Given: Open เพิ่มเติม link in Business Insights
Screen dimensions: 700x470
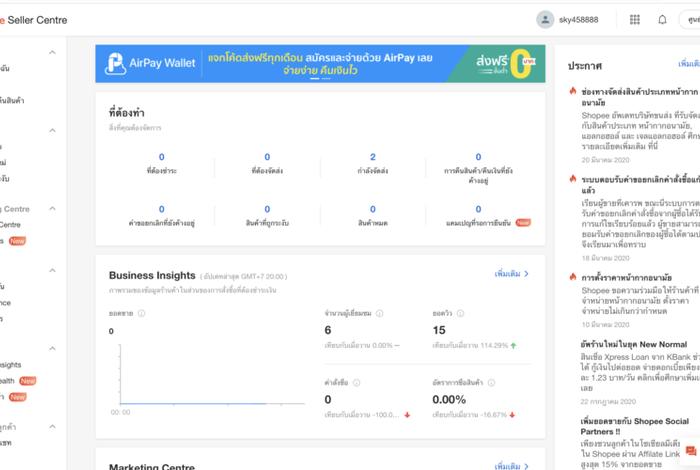Looking at the screenshot, I should coord(511,273).
